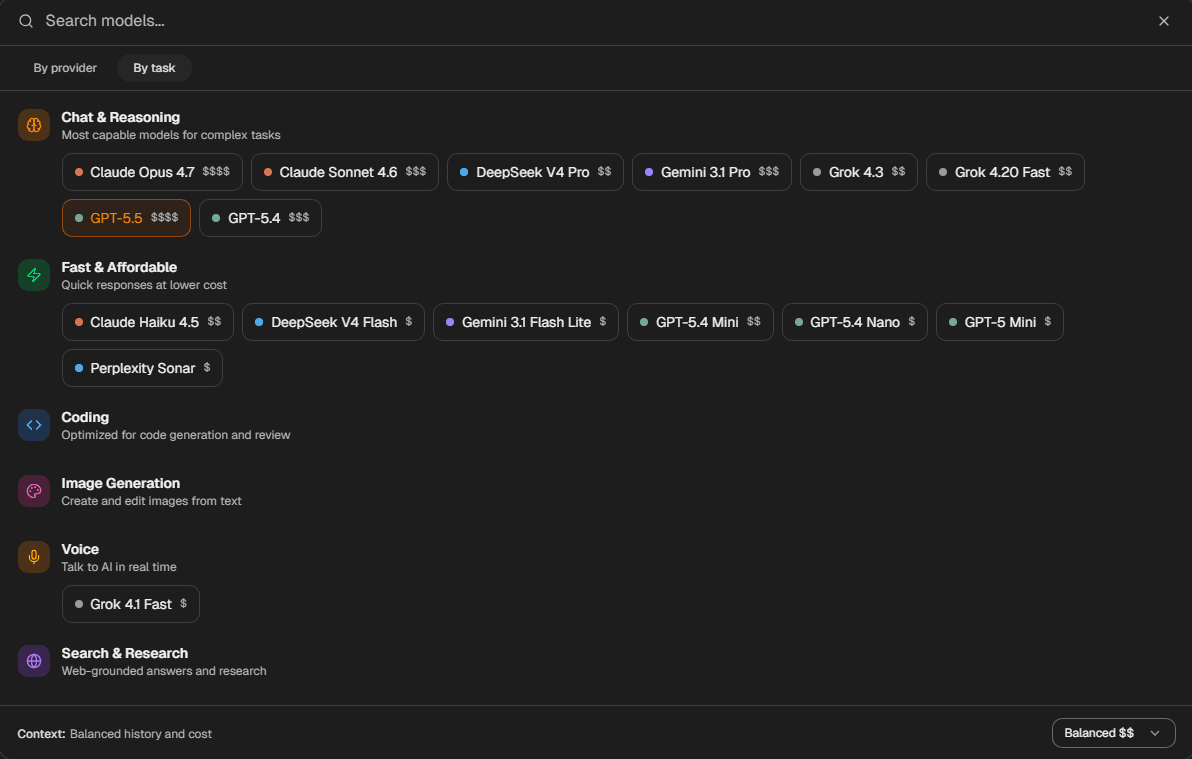Click 'Quick responses at lower cost' text

[144, 285]
